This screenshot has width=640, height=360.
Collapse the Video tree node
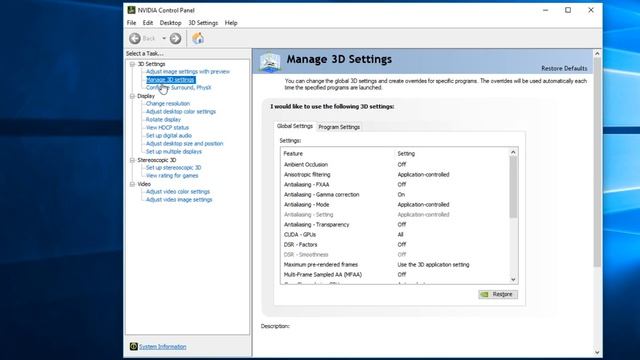(132, 184)
